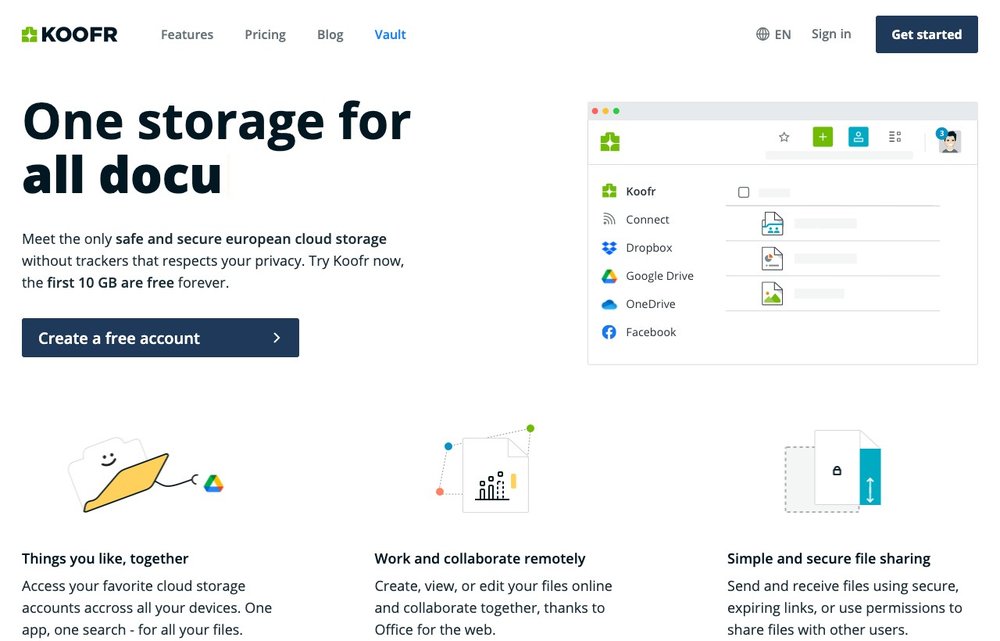The width and height of the screenshot is (1000, 641).
Task: Click the Koofr logo in the header
Action: 70,34
